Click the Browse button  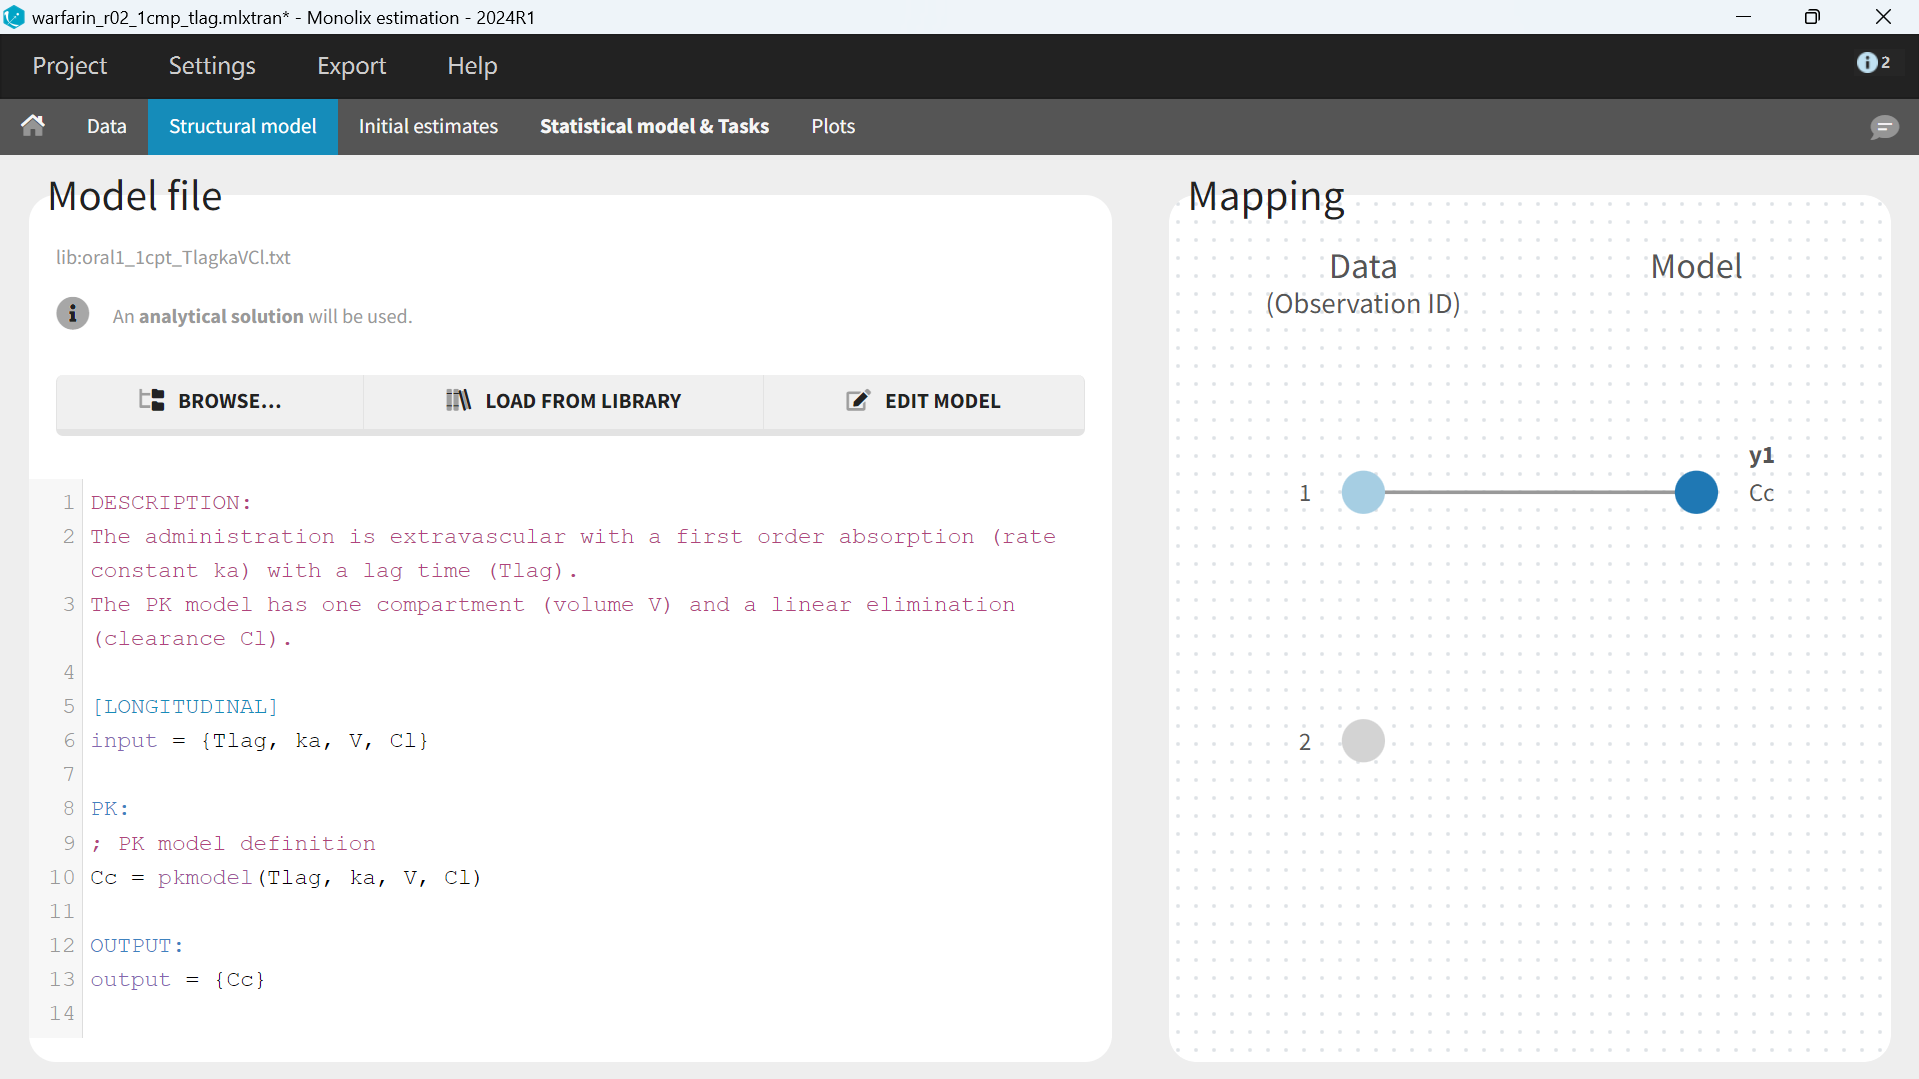point(210,401)
